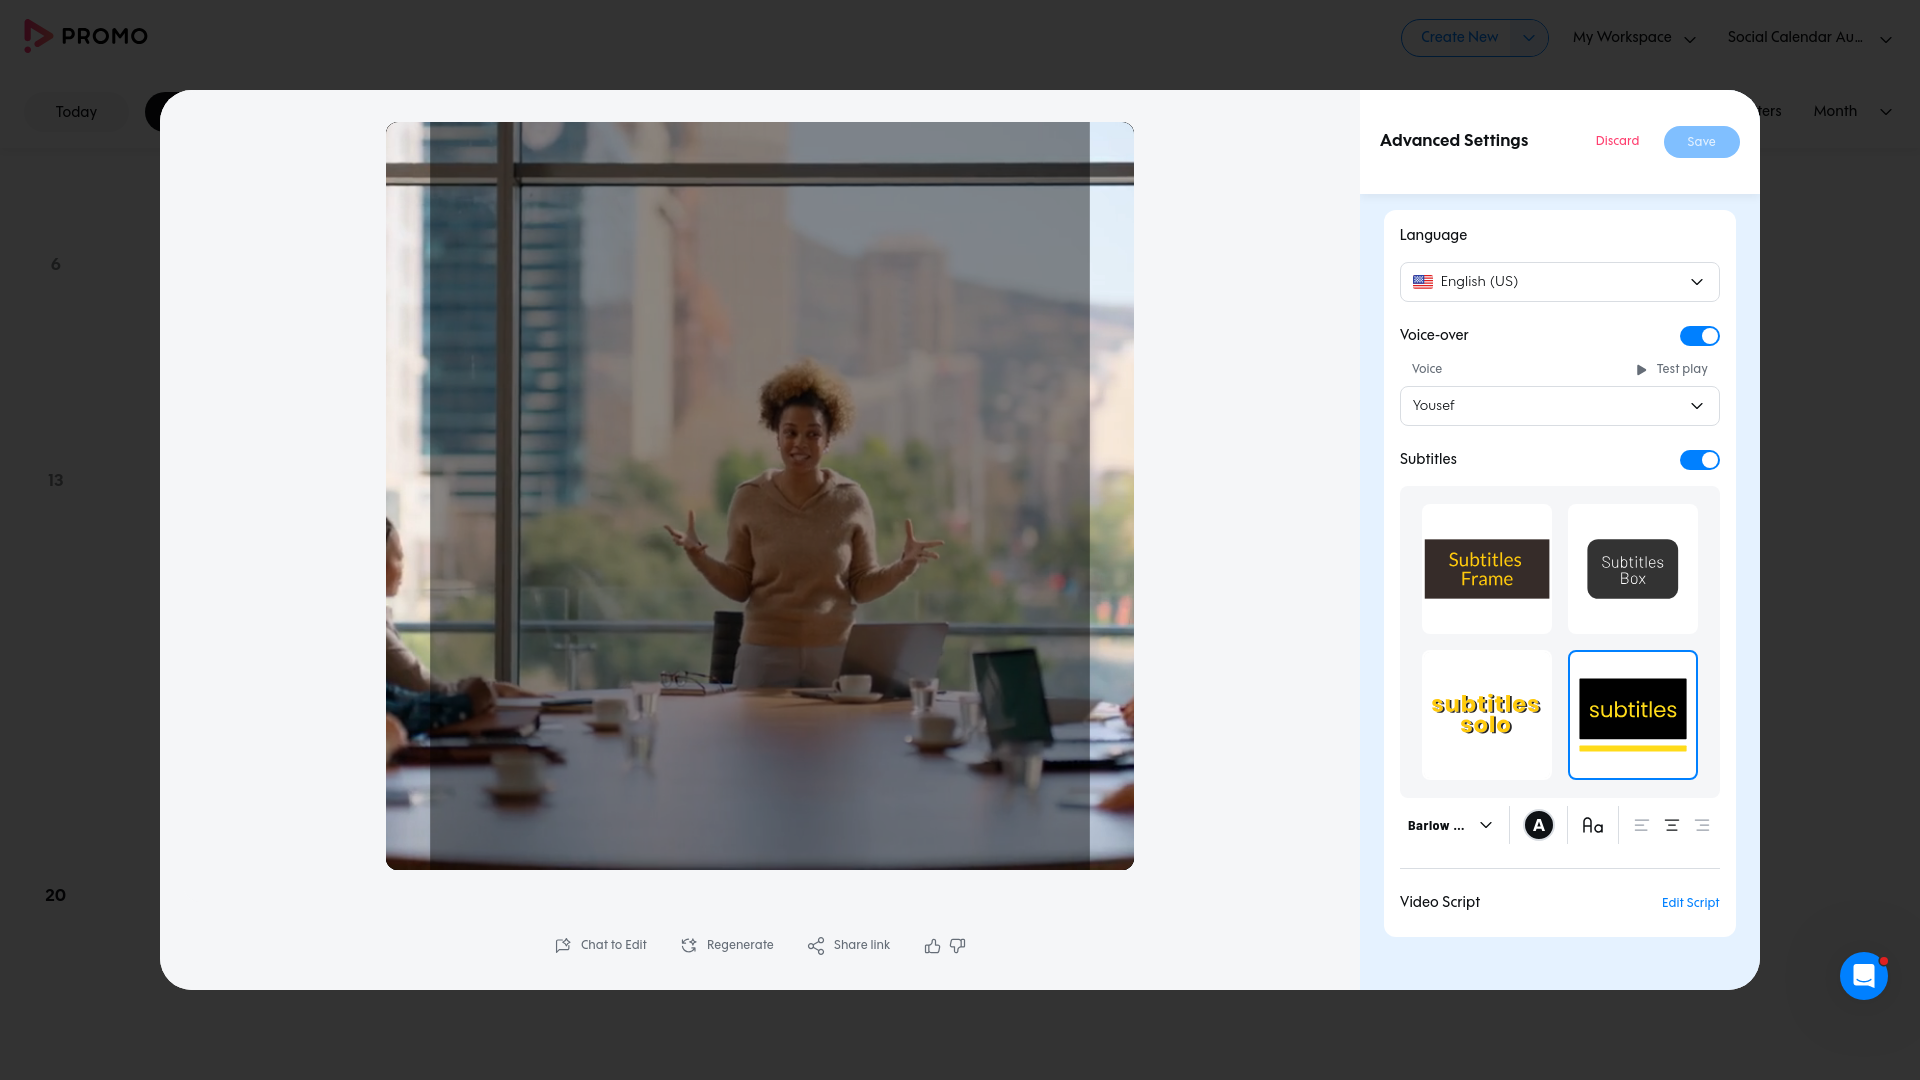Viewport: 1920px width, 1080px height.
Task: Click the thumbs up icon
Action: coord(932,945)
